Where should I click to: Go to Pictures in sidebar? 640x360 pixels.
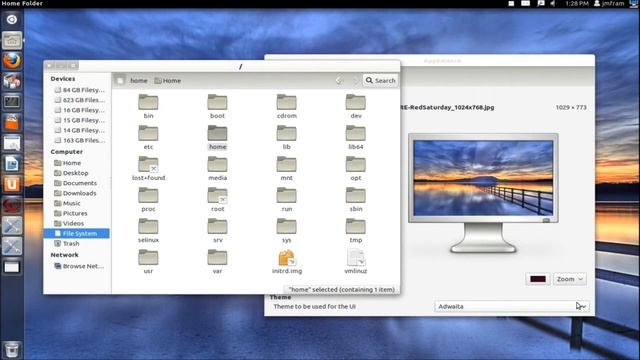pyautogui.click(x=71, y=213)
